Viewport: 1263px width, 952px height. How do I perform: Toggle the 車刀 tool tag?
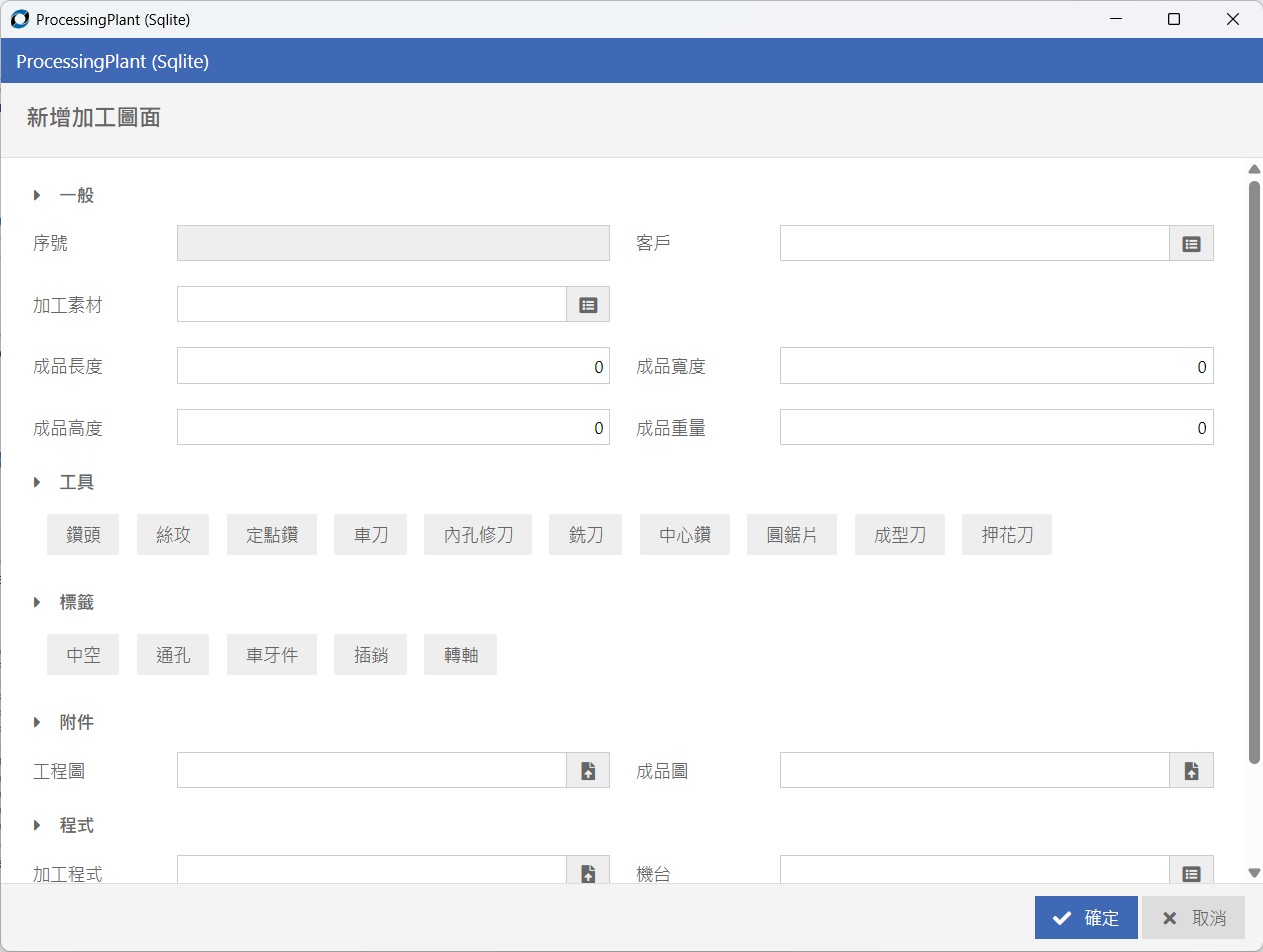tap(371, 535)
